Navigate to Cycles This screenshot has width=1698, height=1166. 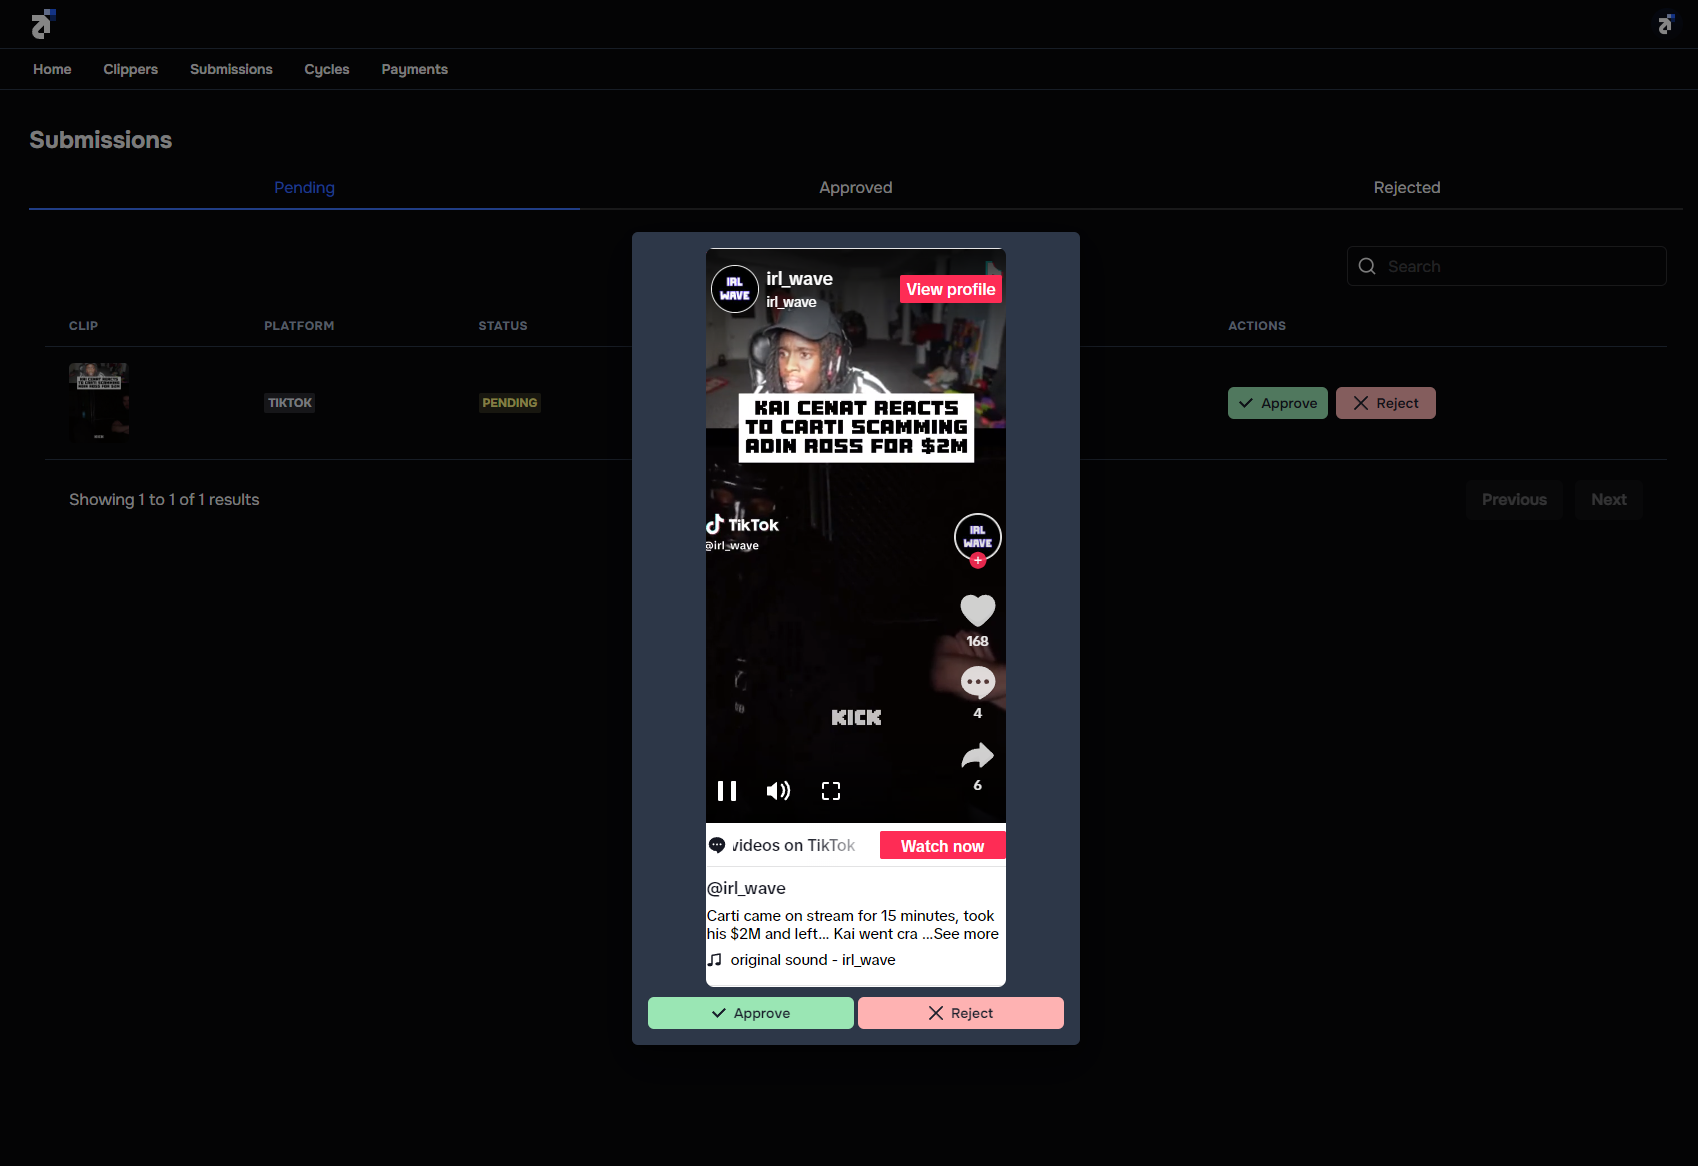click(327, 69)
